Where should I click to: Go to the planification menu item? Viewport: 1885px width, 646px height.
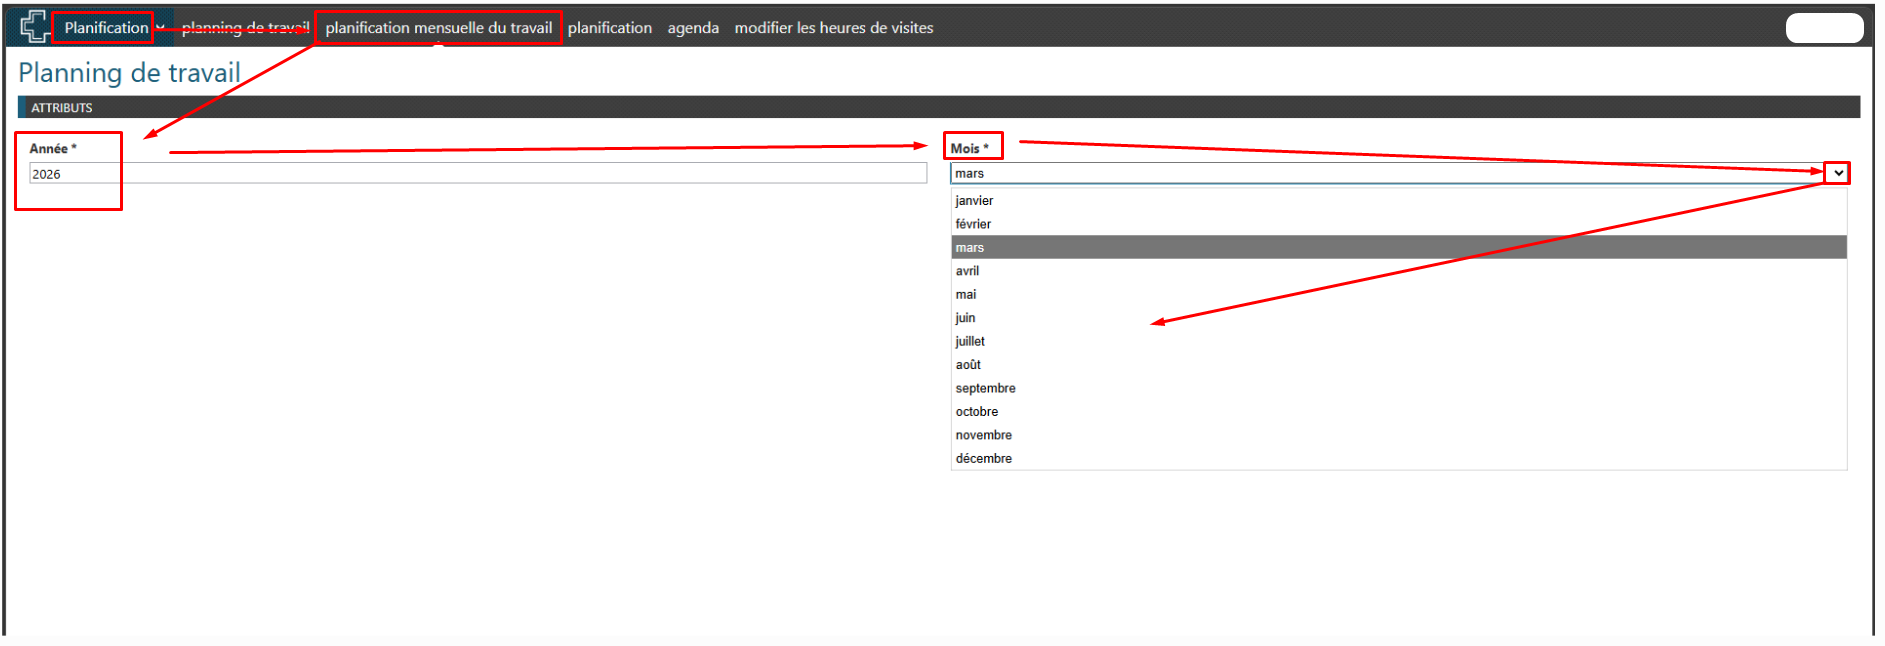tap(610, 28)
